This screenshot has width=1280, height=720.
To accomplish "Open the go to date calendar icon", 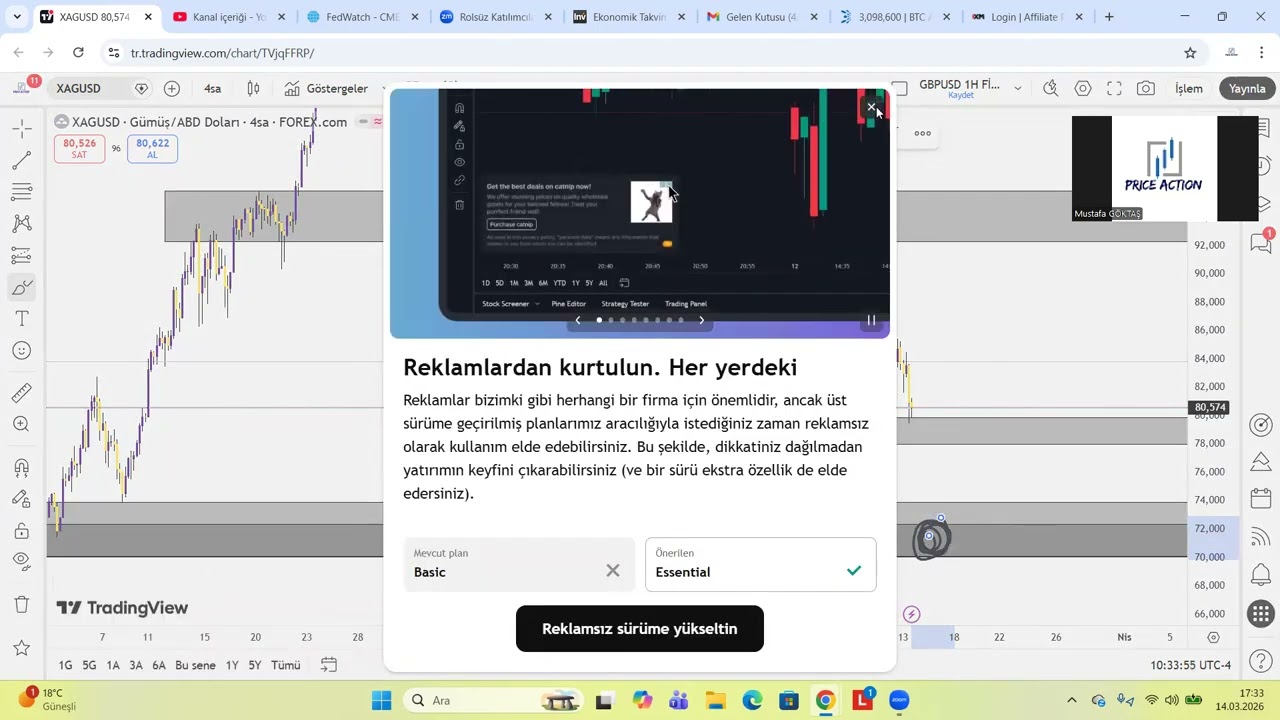I will [x=328, y=665].
